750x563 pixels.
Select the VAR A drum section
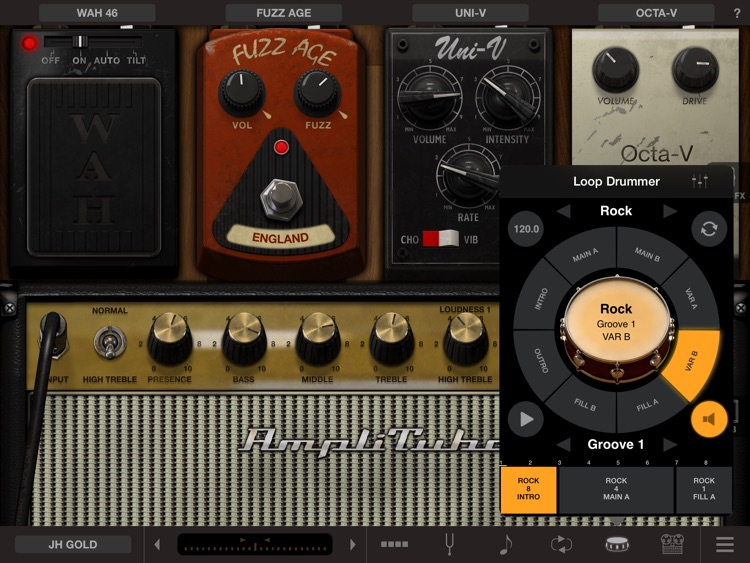pos(691,298)
